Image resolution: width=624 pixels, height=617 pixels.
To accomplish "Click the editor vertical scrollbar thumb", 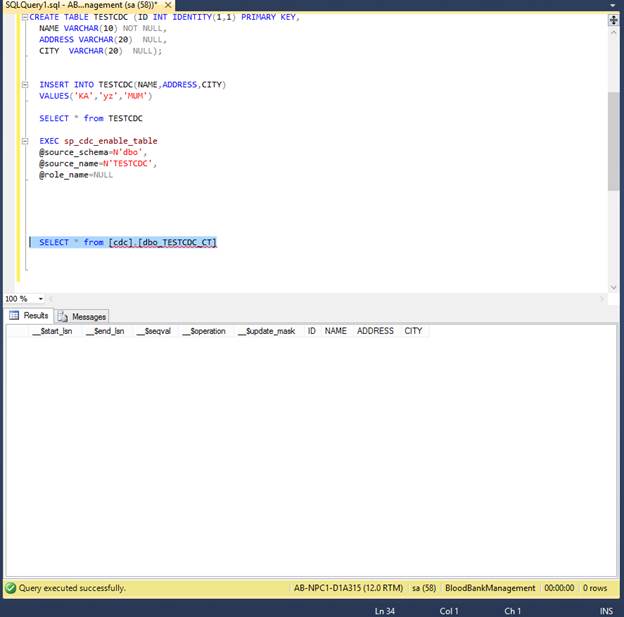I will tap(613, 141).
